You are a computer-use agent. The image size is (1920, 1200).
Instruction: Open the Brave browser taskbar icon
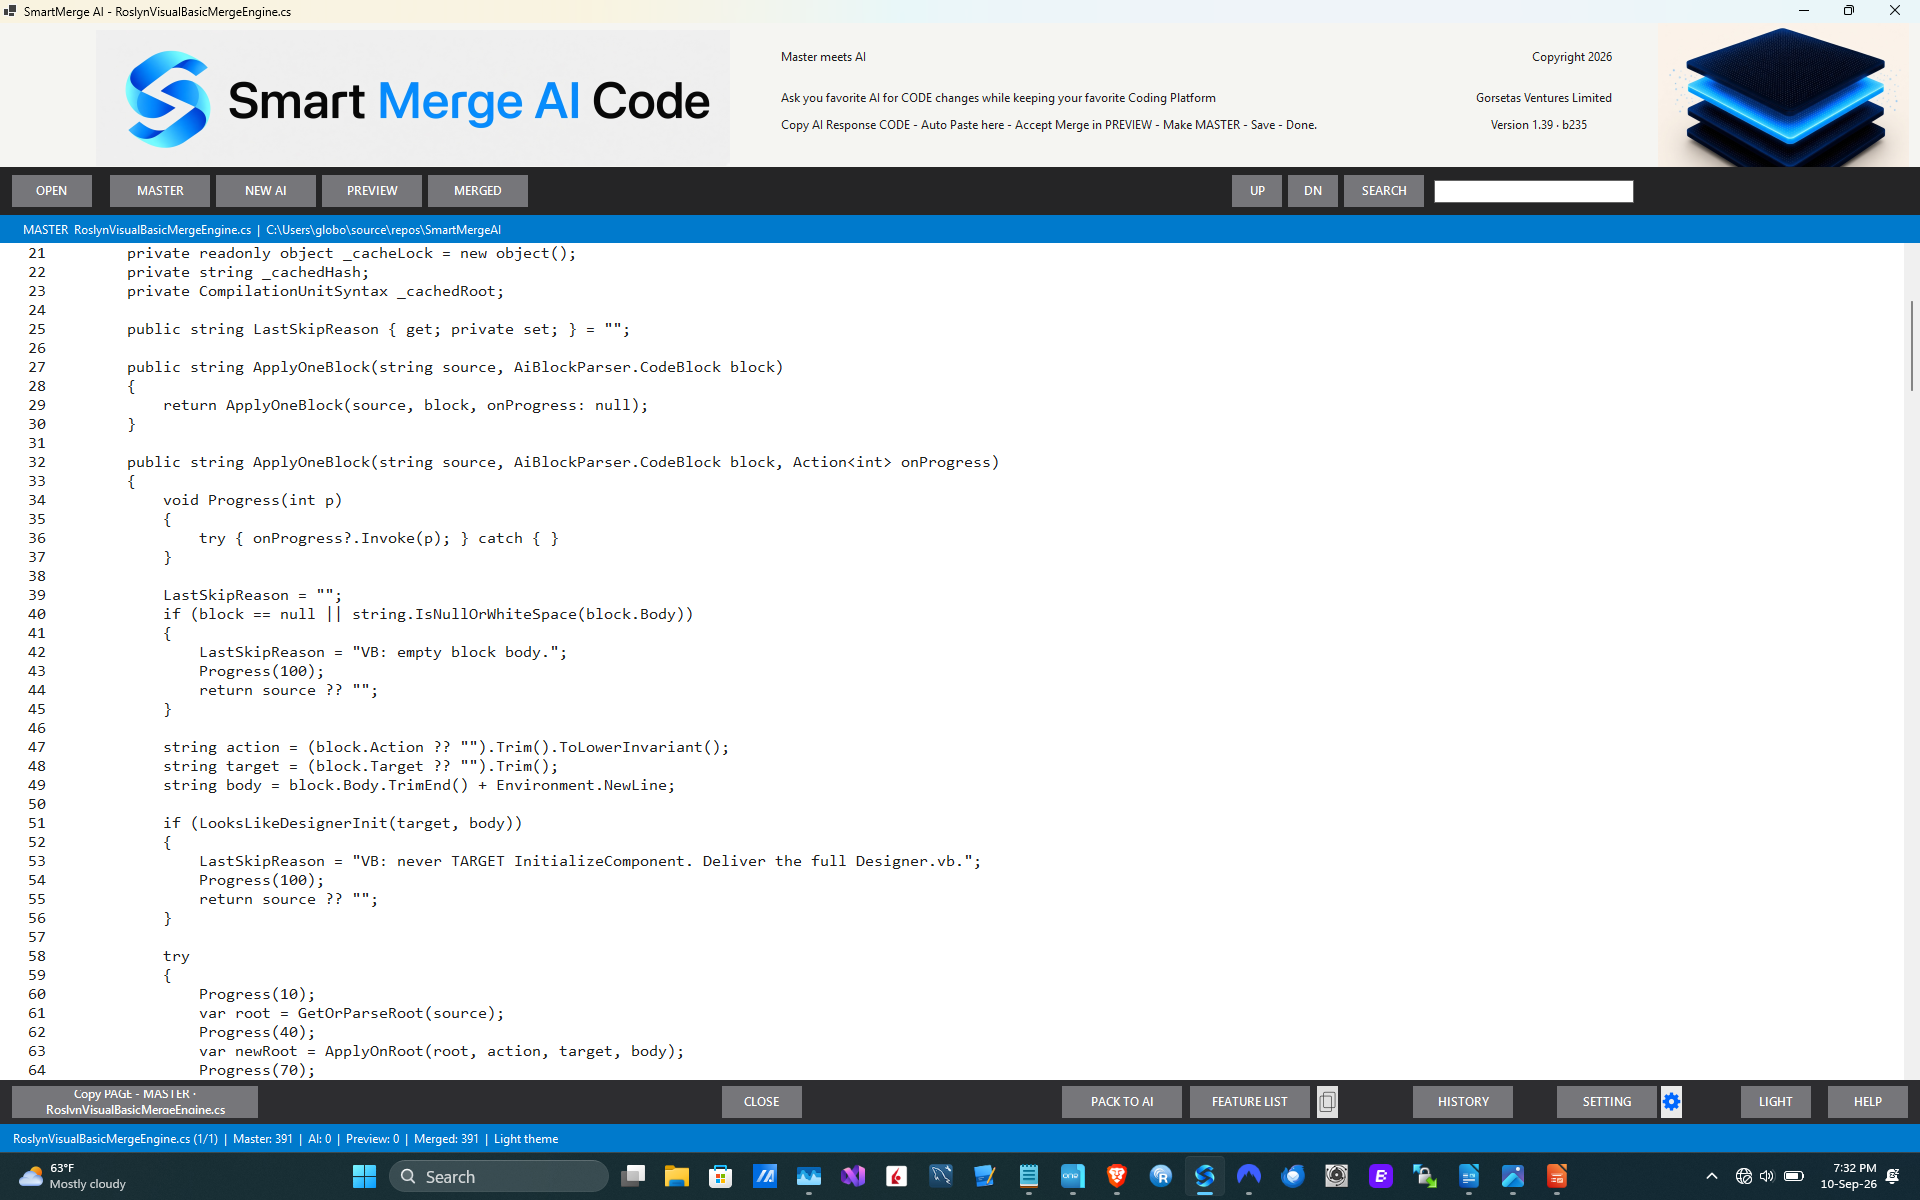(x=1117, y=1176)
